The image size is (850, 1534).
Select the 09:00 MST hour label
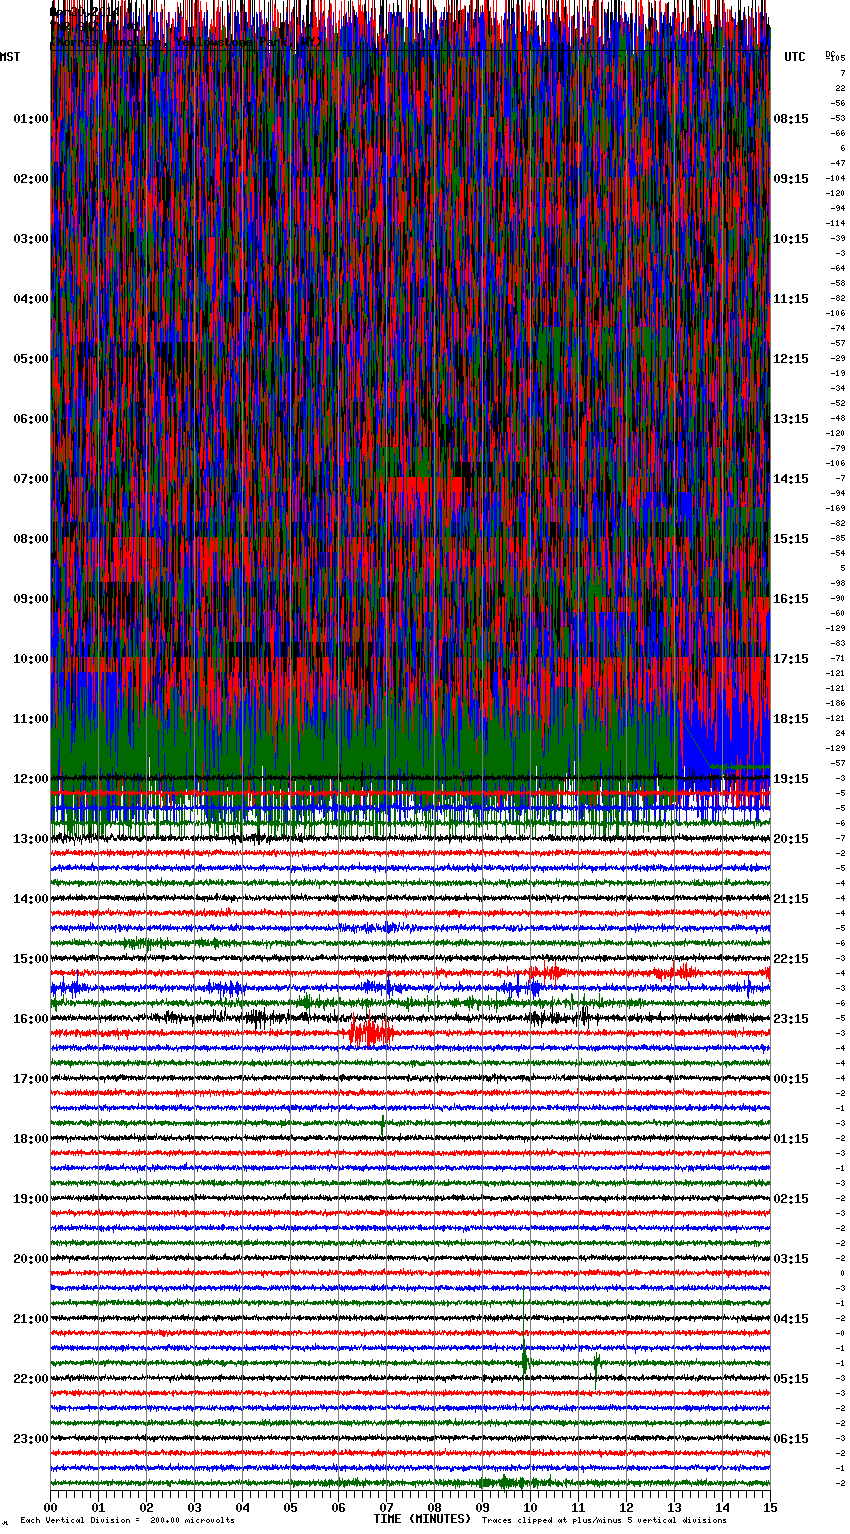[31, 599]
